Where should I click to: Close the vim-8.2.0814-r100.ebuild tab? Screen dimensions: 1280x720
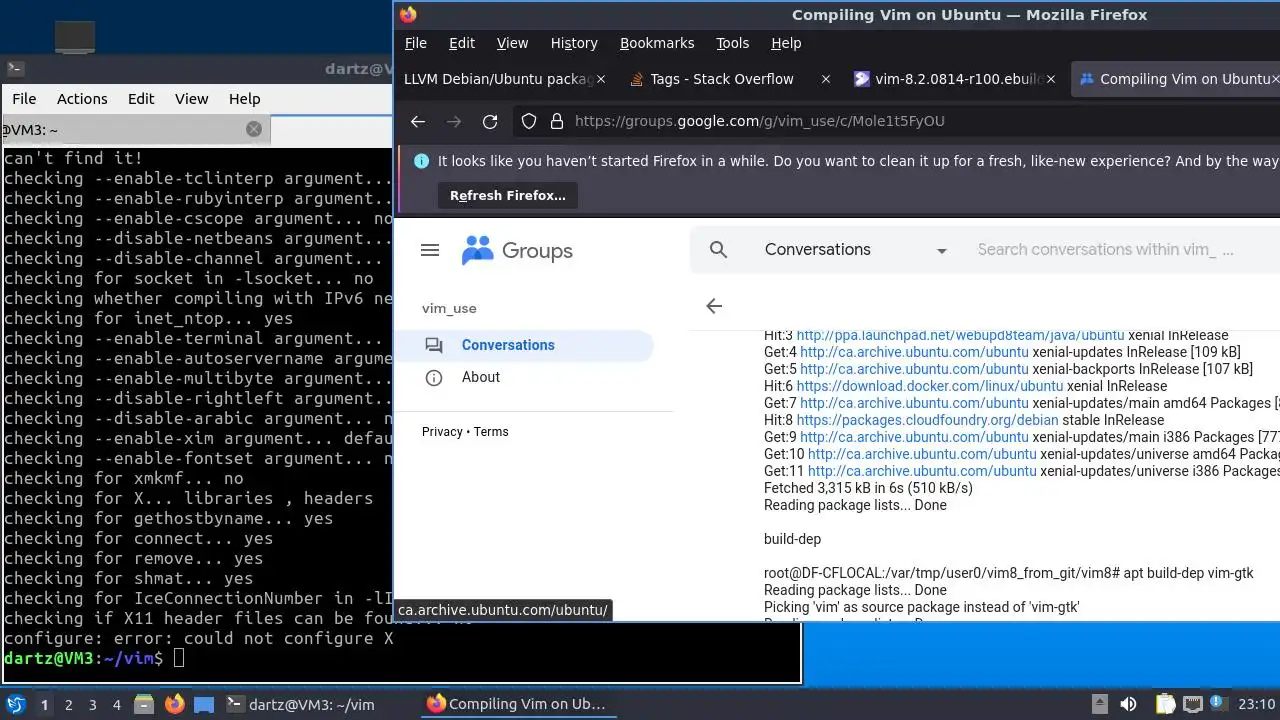click(1050, 79)
